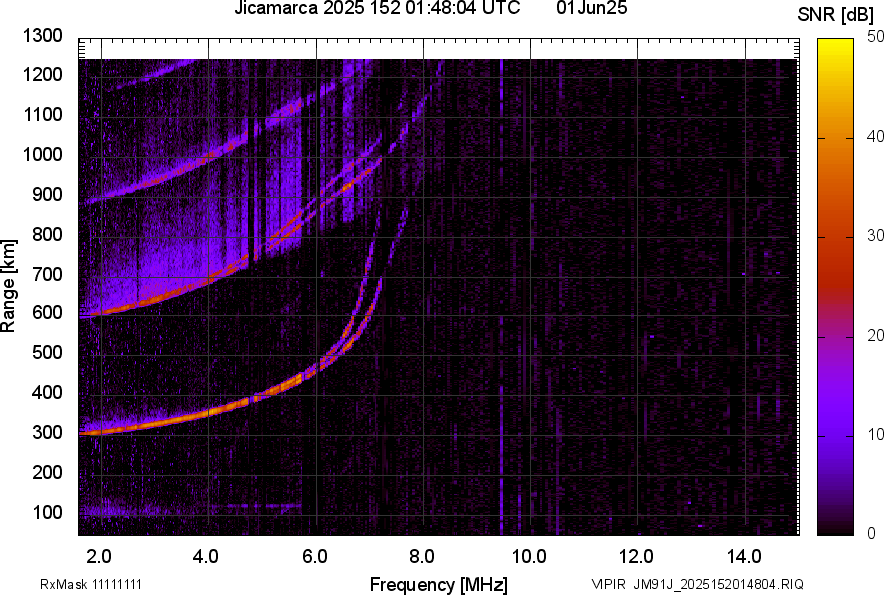Click the title text 'Jicamarca 2025 152 01:48:04 UTC'
Image resolution: width=884 pixels, height=595 pixels.
pos(377,8)
